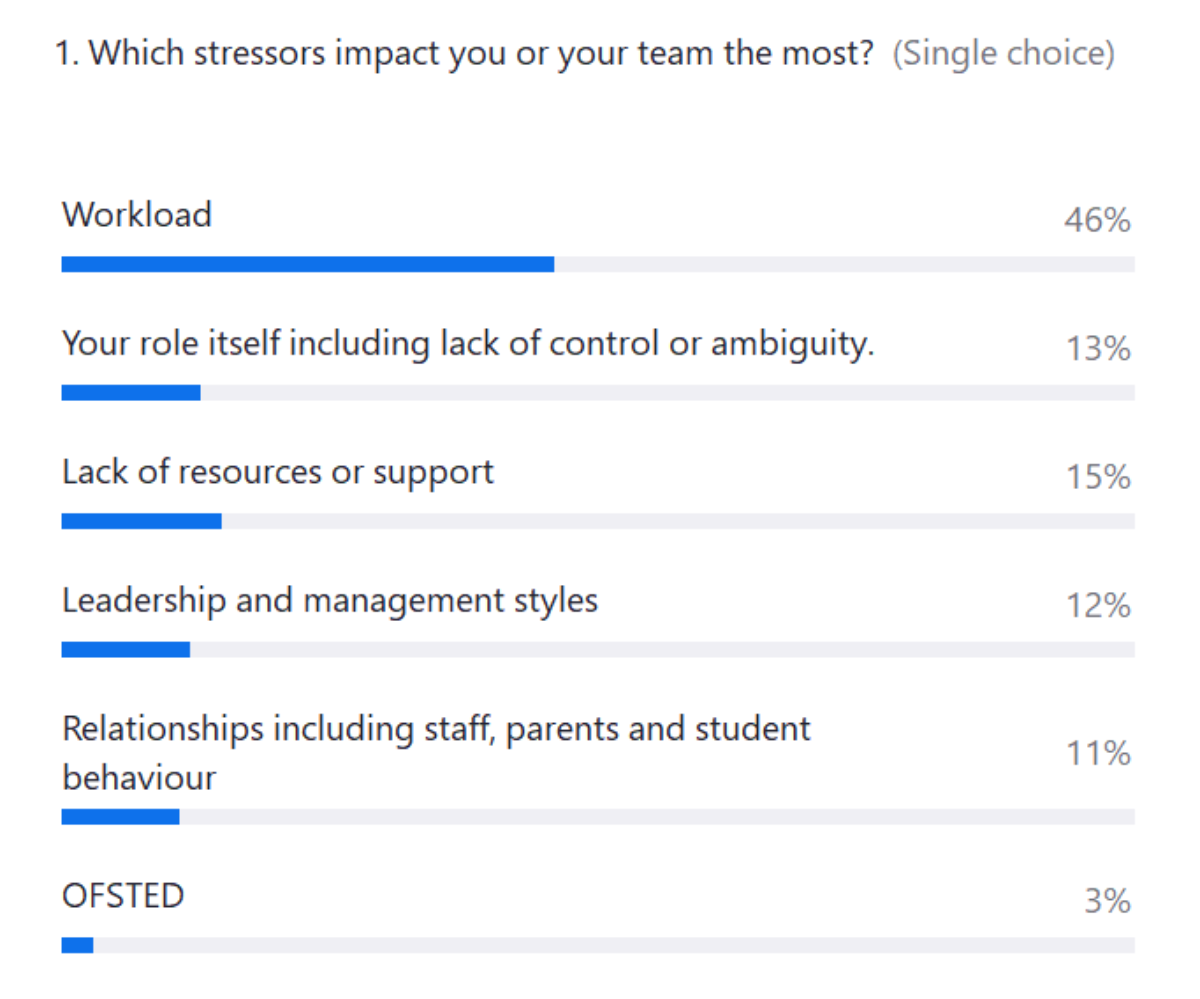Click the "(Single choice)" label
This screenshot has height=999, width=1200.
point(1003,53)
